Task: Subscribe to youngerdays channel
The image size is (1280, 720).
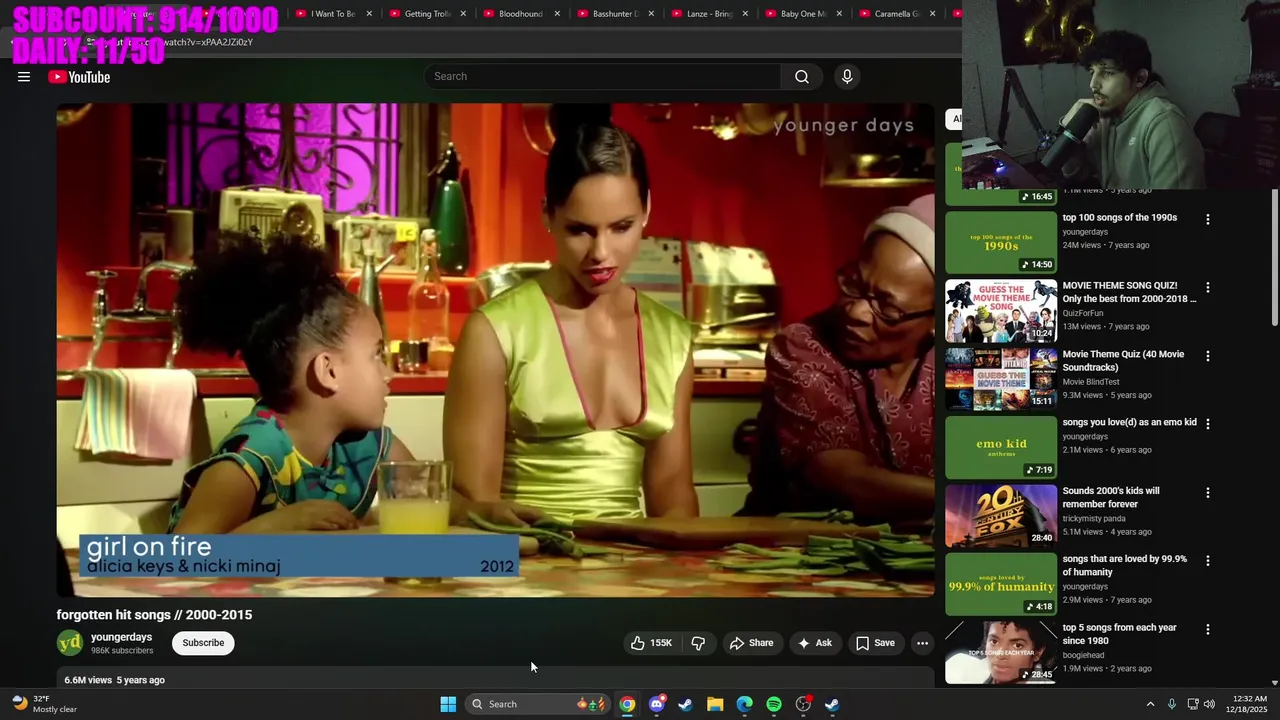Action: [203, 643]
